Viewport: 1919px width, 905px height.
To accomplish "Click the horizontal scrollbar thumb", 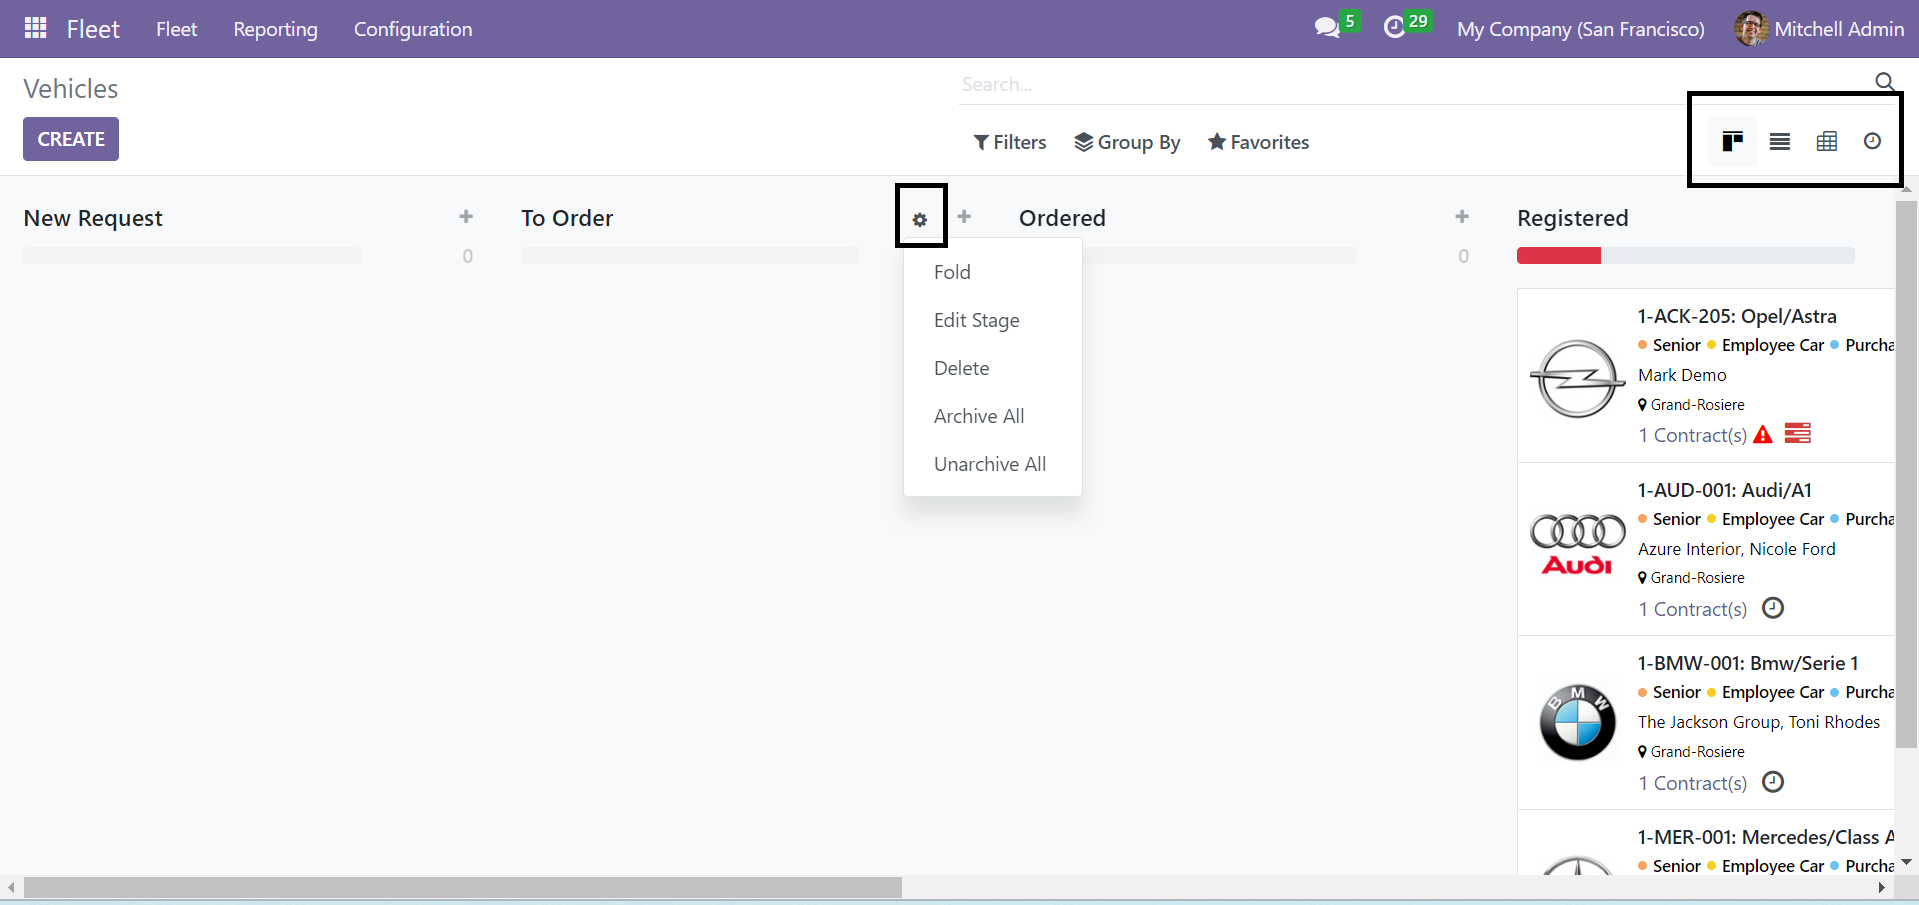I will 463,887.
